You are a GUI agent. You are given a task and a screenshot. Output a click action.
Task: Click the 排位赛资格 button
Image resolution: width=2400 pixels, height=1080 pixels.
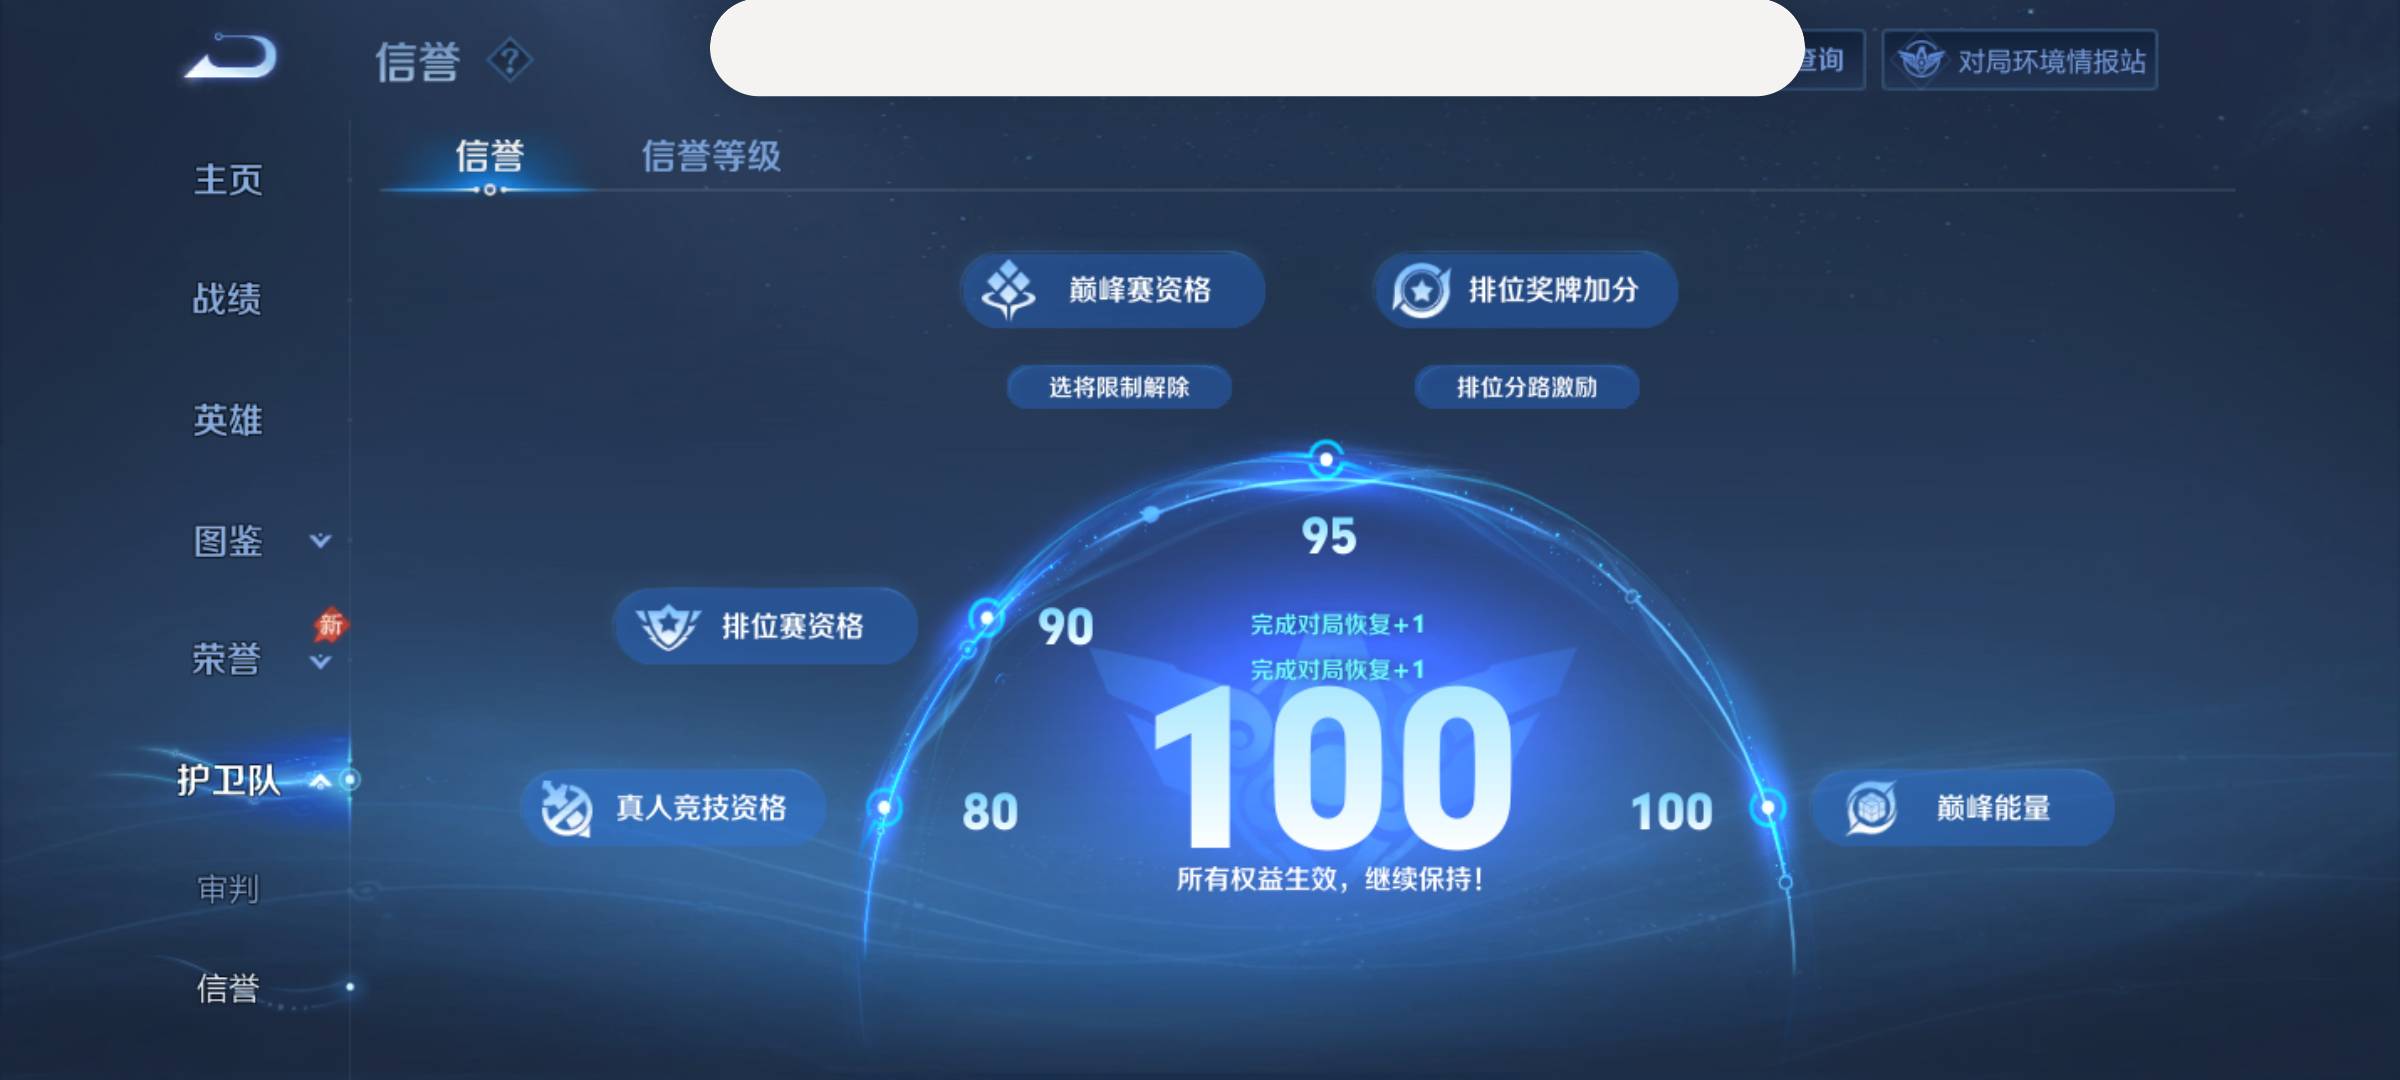click(x=766, y=626)
